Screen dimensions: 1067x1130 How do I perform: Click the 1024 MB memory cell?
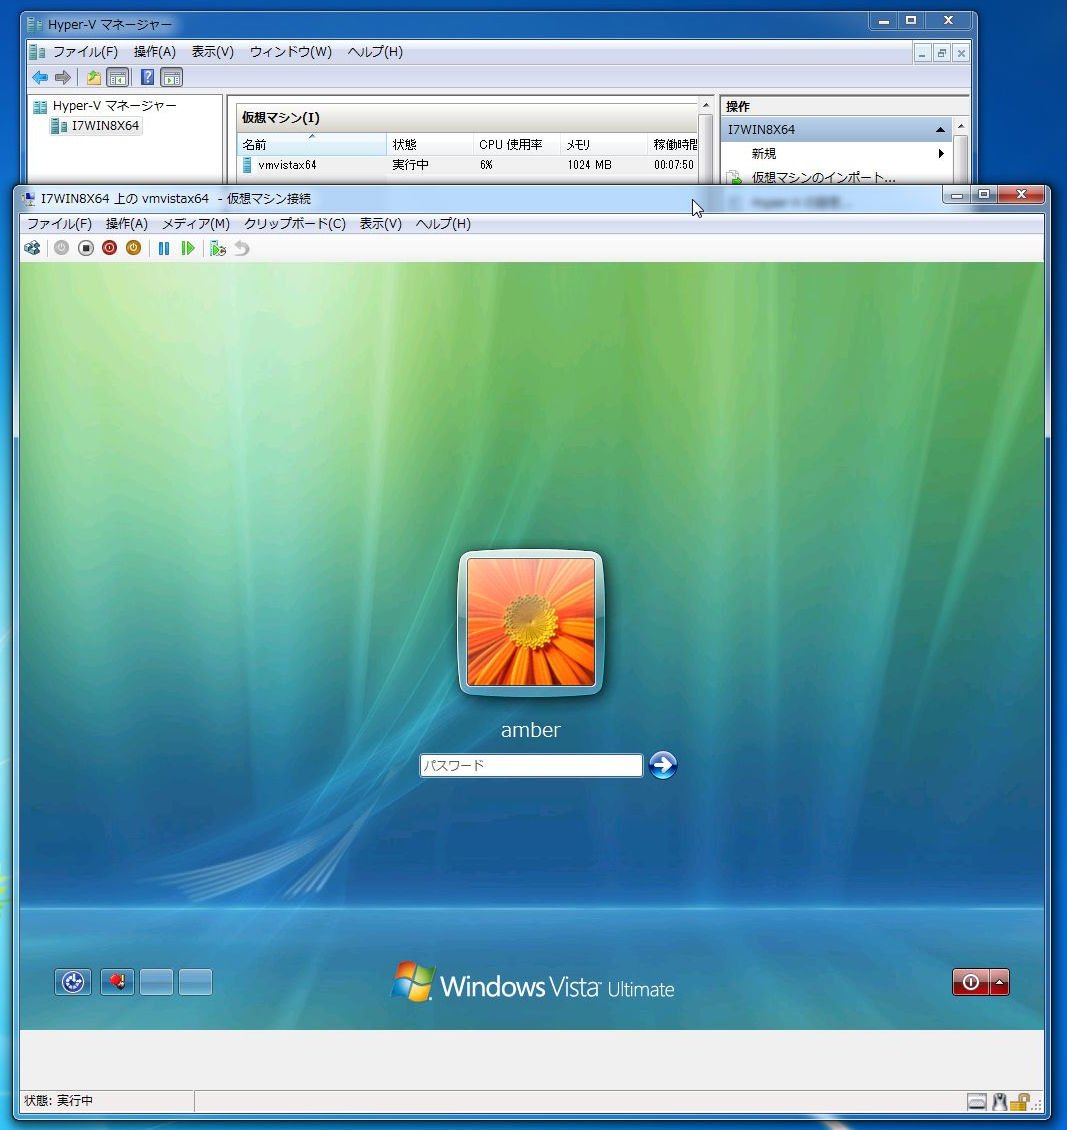coord(589,165)
